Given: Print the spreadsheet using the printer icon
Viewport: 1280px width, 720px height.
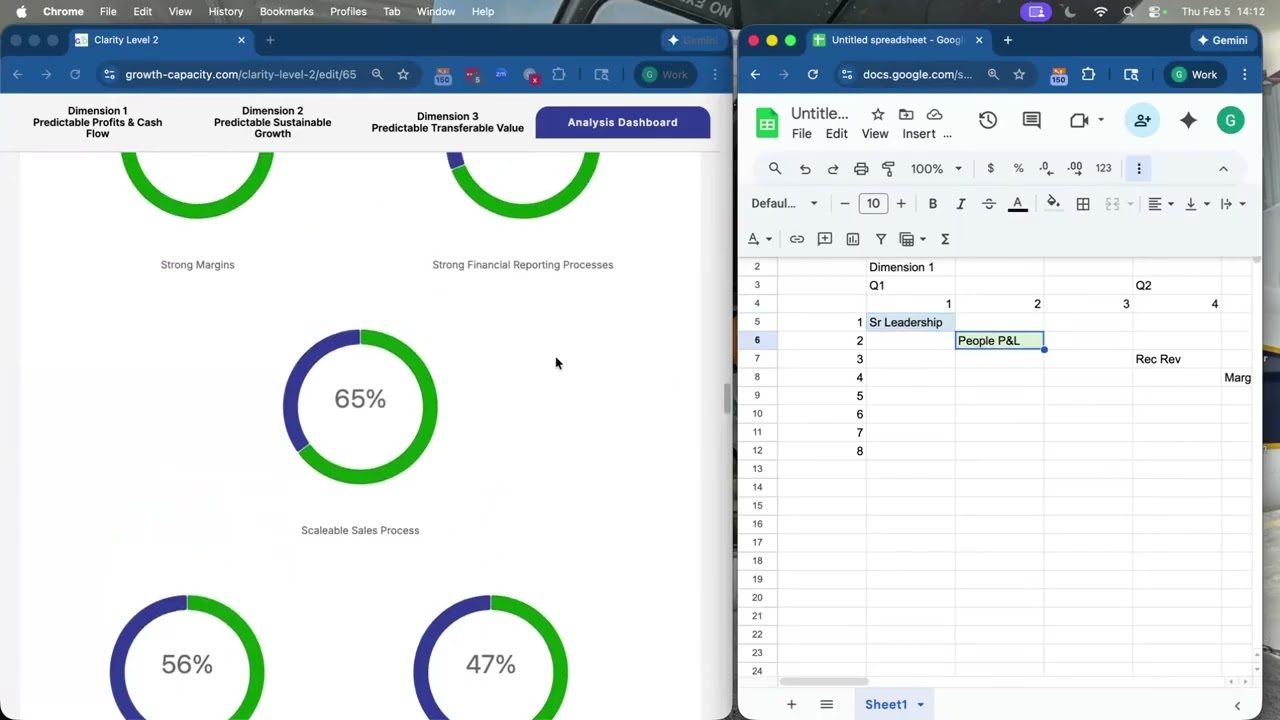Looking at the screenshot, I should pyautogui.click(x=861, y=168).
